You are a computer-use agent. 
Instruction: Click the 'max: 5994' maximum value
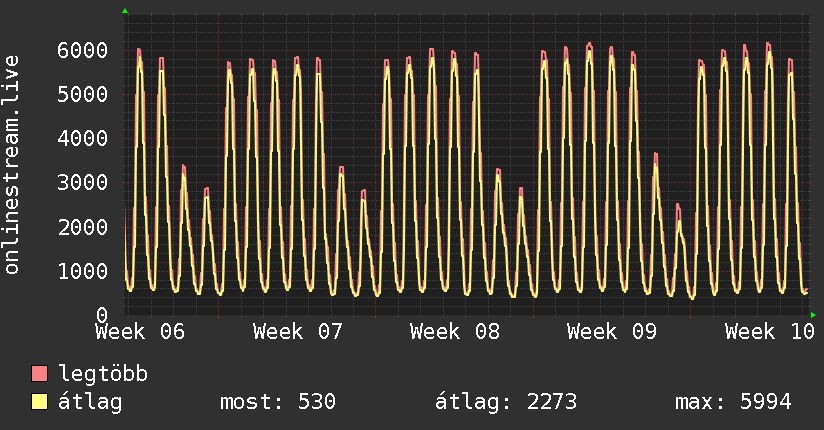point(733,402)
